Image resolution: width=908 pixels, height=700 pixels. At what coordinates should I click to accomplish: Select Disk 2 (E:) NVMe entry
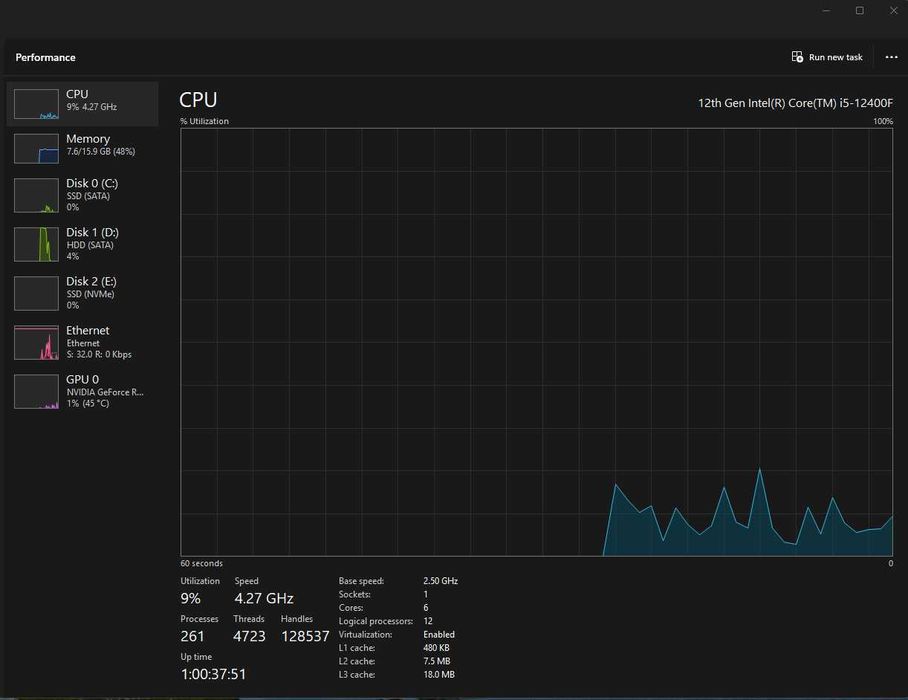[x=82, y=294]
